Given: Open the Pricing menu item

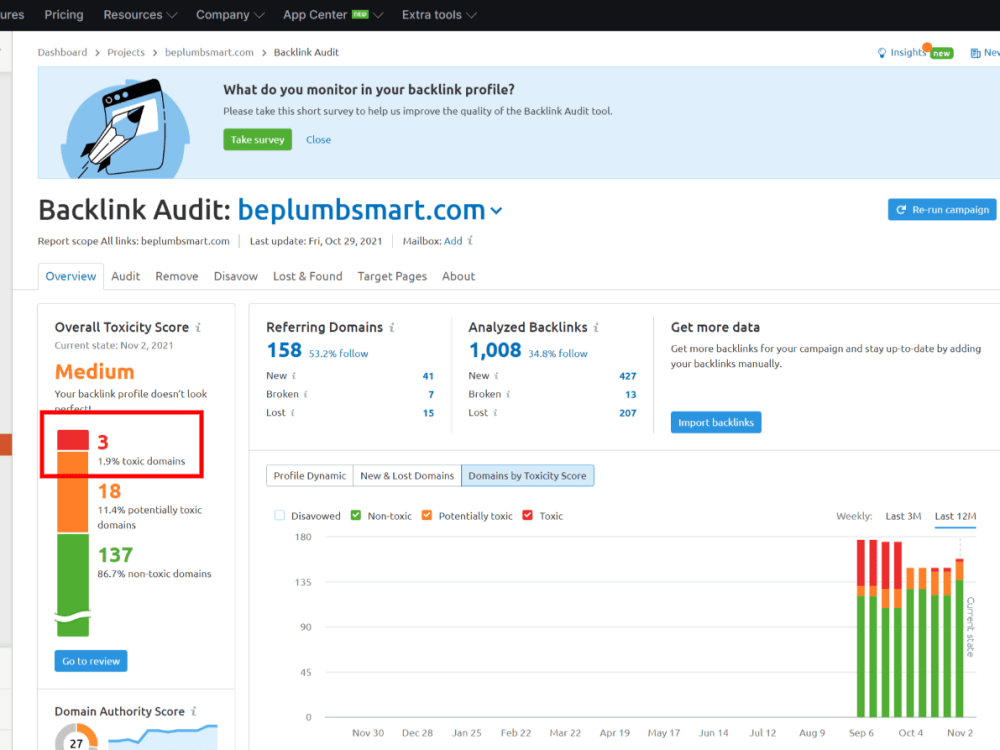Looking at the screenshot, I should [64, 15].
